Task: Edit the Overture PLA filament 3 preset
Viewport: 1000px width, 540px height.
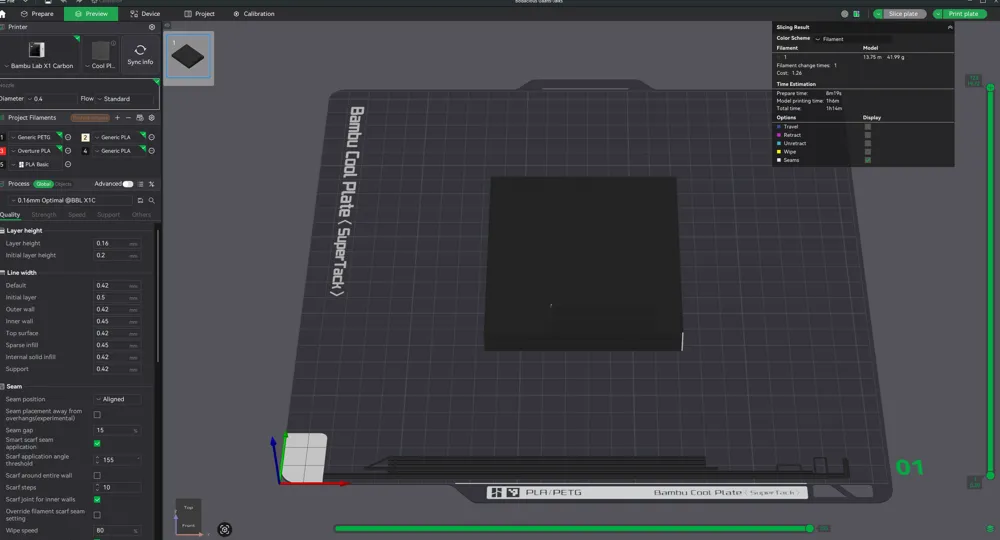Action: 68,151
